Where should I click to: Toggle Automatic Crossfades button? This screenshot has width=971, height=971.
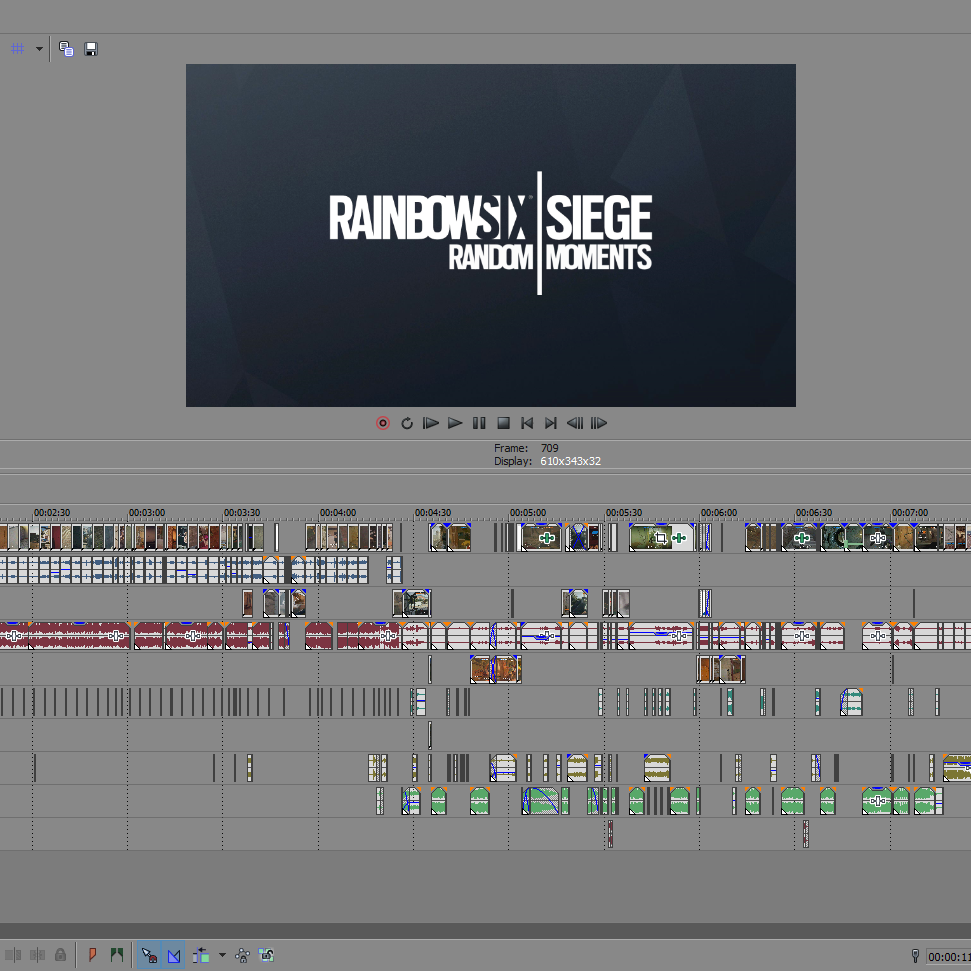pyautogui.click(x=174, y=955)
